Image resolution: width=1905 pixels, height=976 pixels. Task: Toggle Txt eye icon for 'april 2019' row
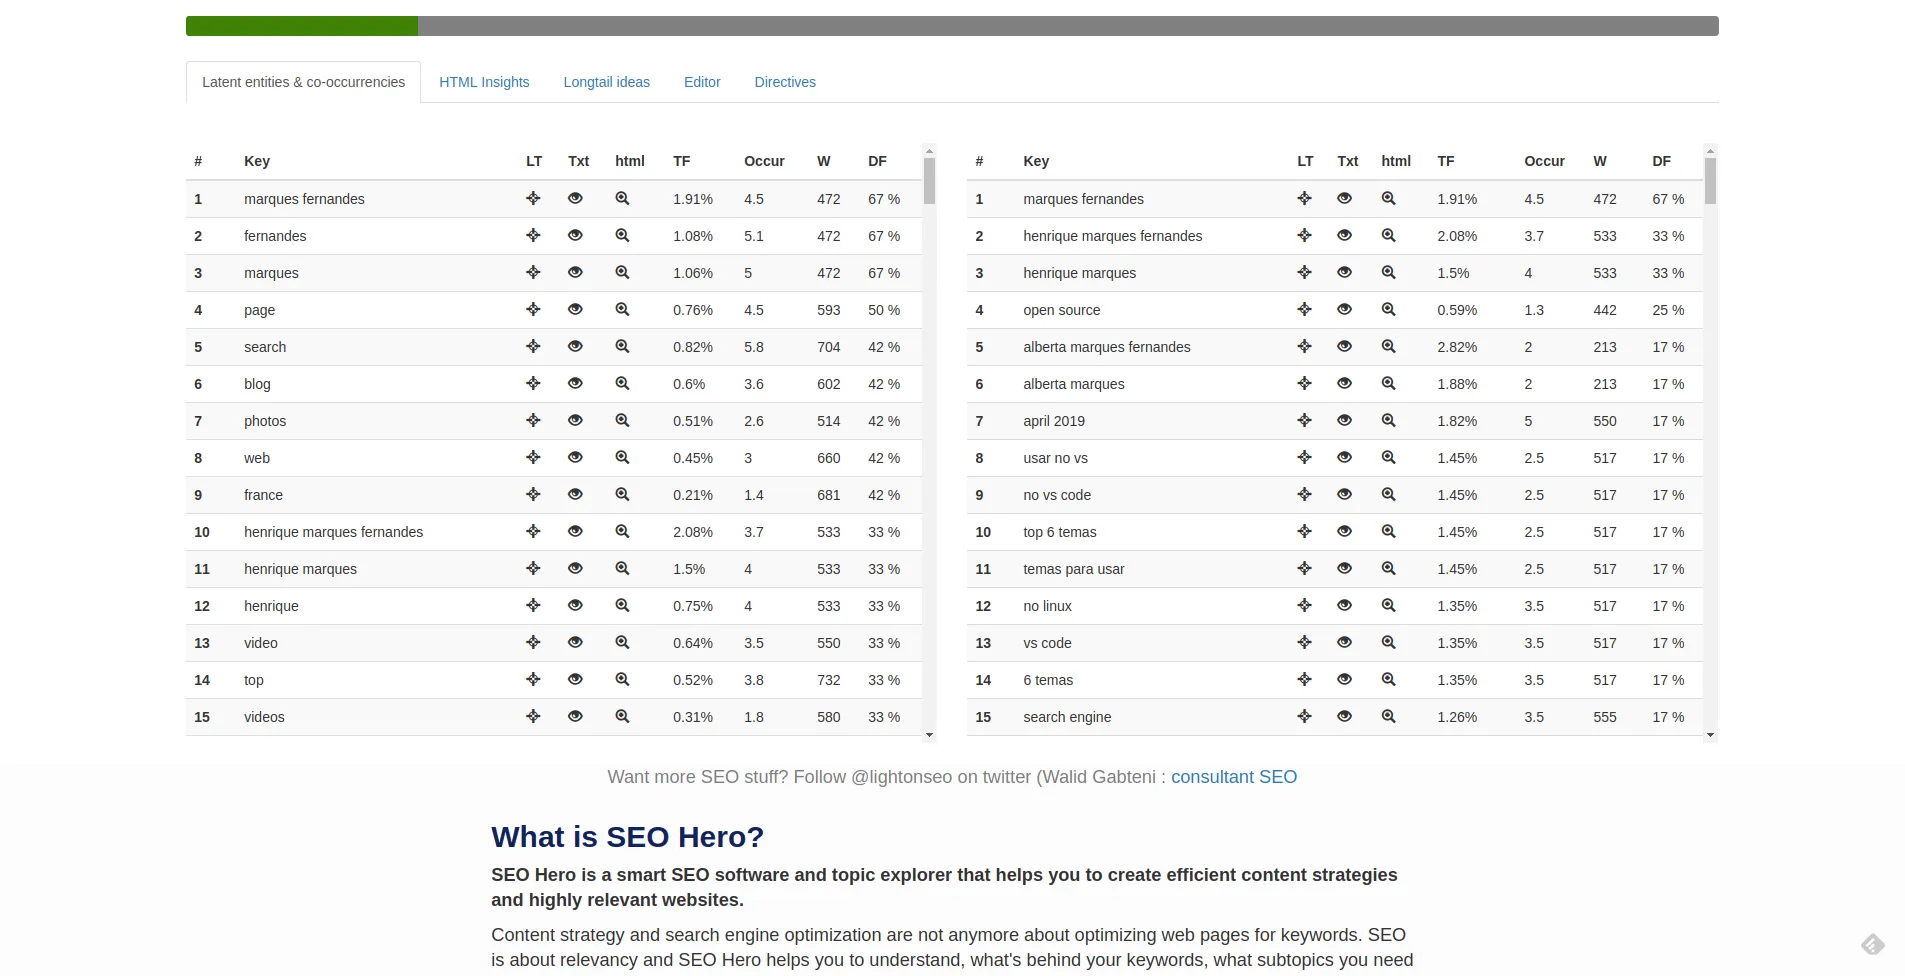pos(1344,420)
